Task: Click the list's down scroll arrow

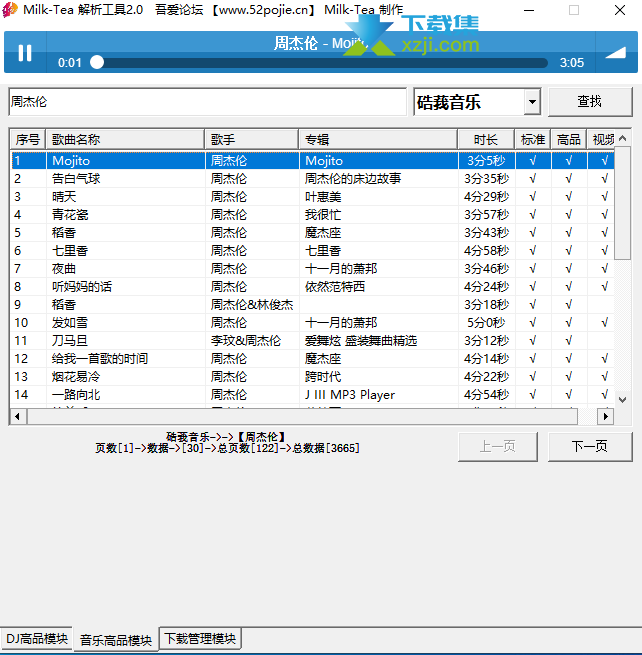Action: (x=622, y=399)
